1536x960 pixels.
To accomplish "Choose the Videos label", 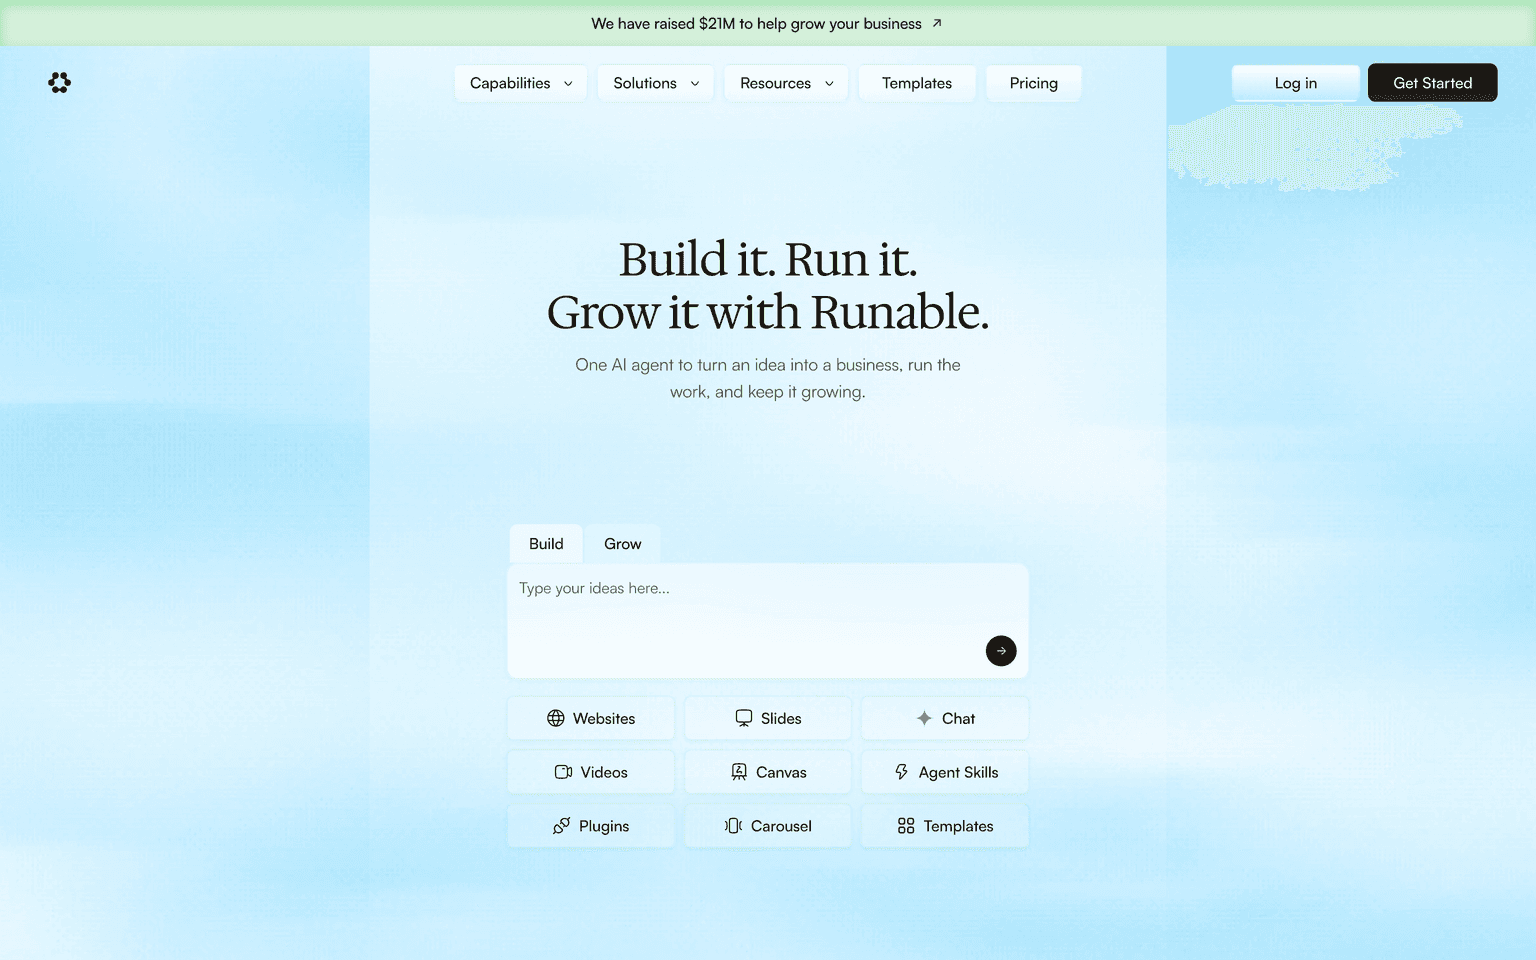I will pyautogui.click(x=604, y=772).
